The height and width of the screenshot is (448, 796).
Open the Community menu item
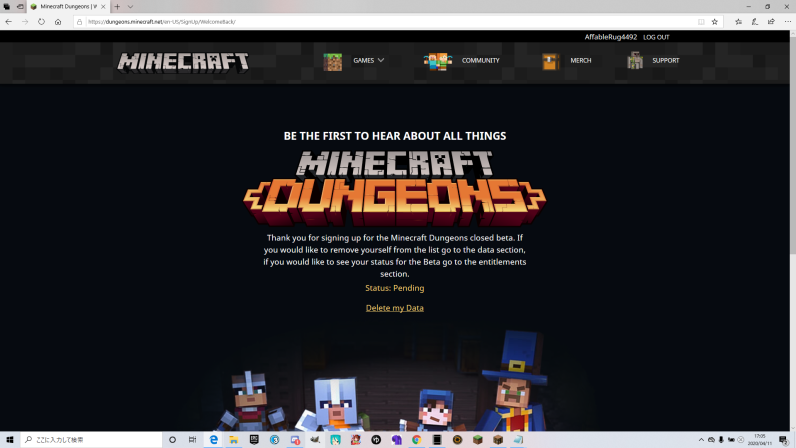pos(480,61)
